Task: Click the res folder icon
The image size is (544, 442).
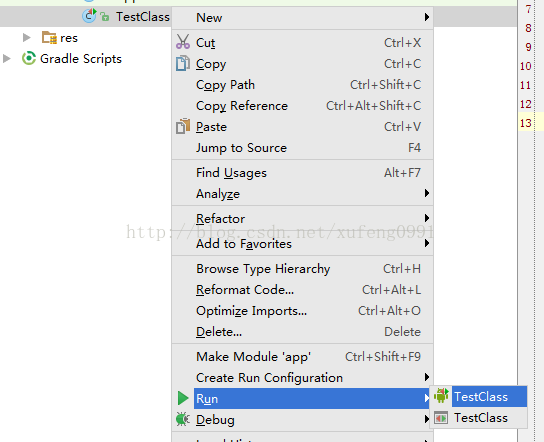Action: coord(49,37)
